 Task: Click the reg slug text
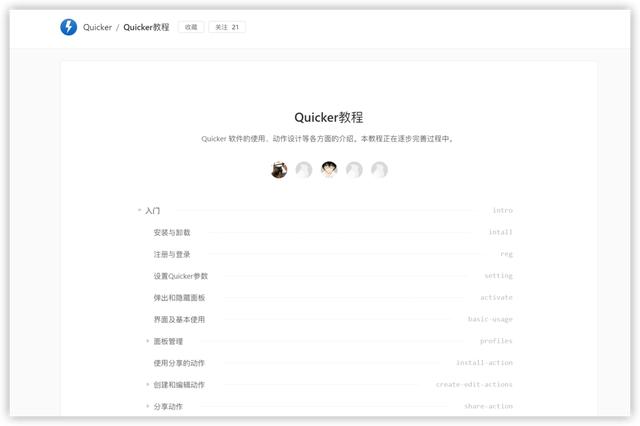507,254
